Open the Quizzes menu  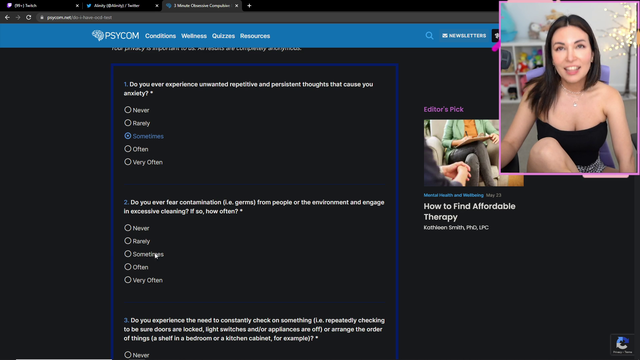pos(223,36)
